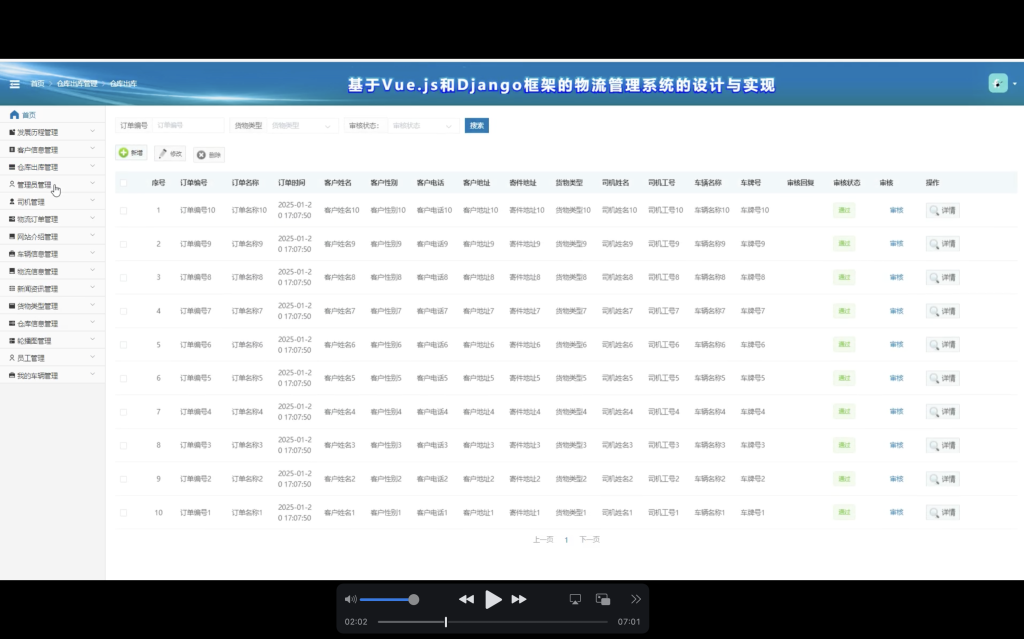Open 详情 magnifier for 订单编号1
The image size is (1024, 639).
click(x=942, y=512)
